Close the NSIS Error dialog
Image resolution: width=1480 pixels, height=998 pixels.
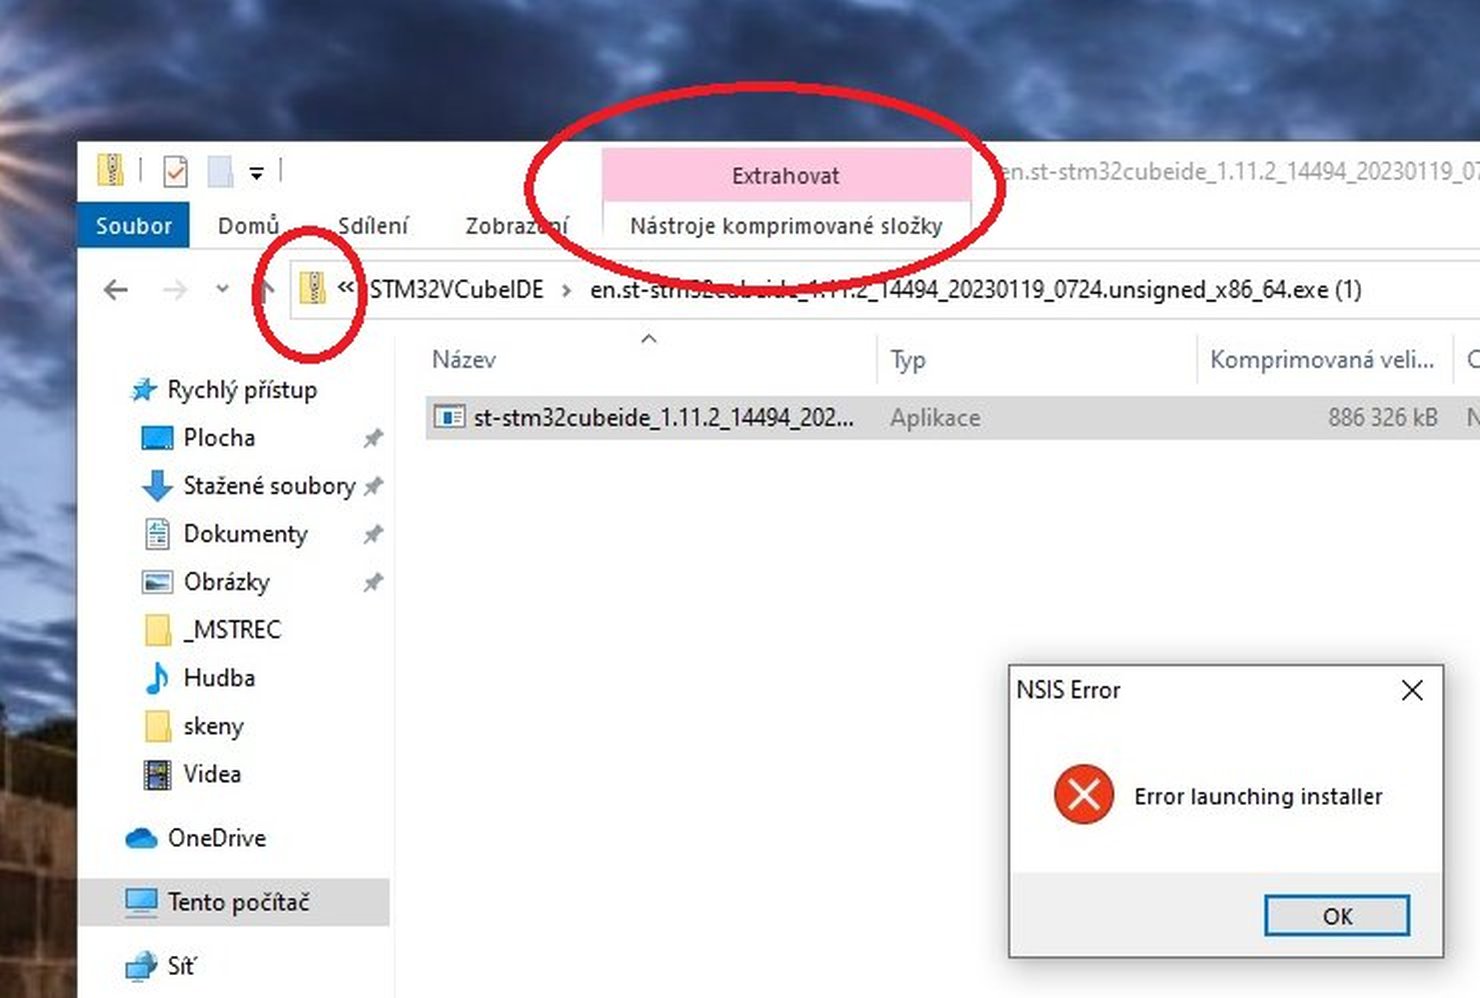pyautogui.click(x=1412, y=690)
